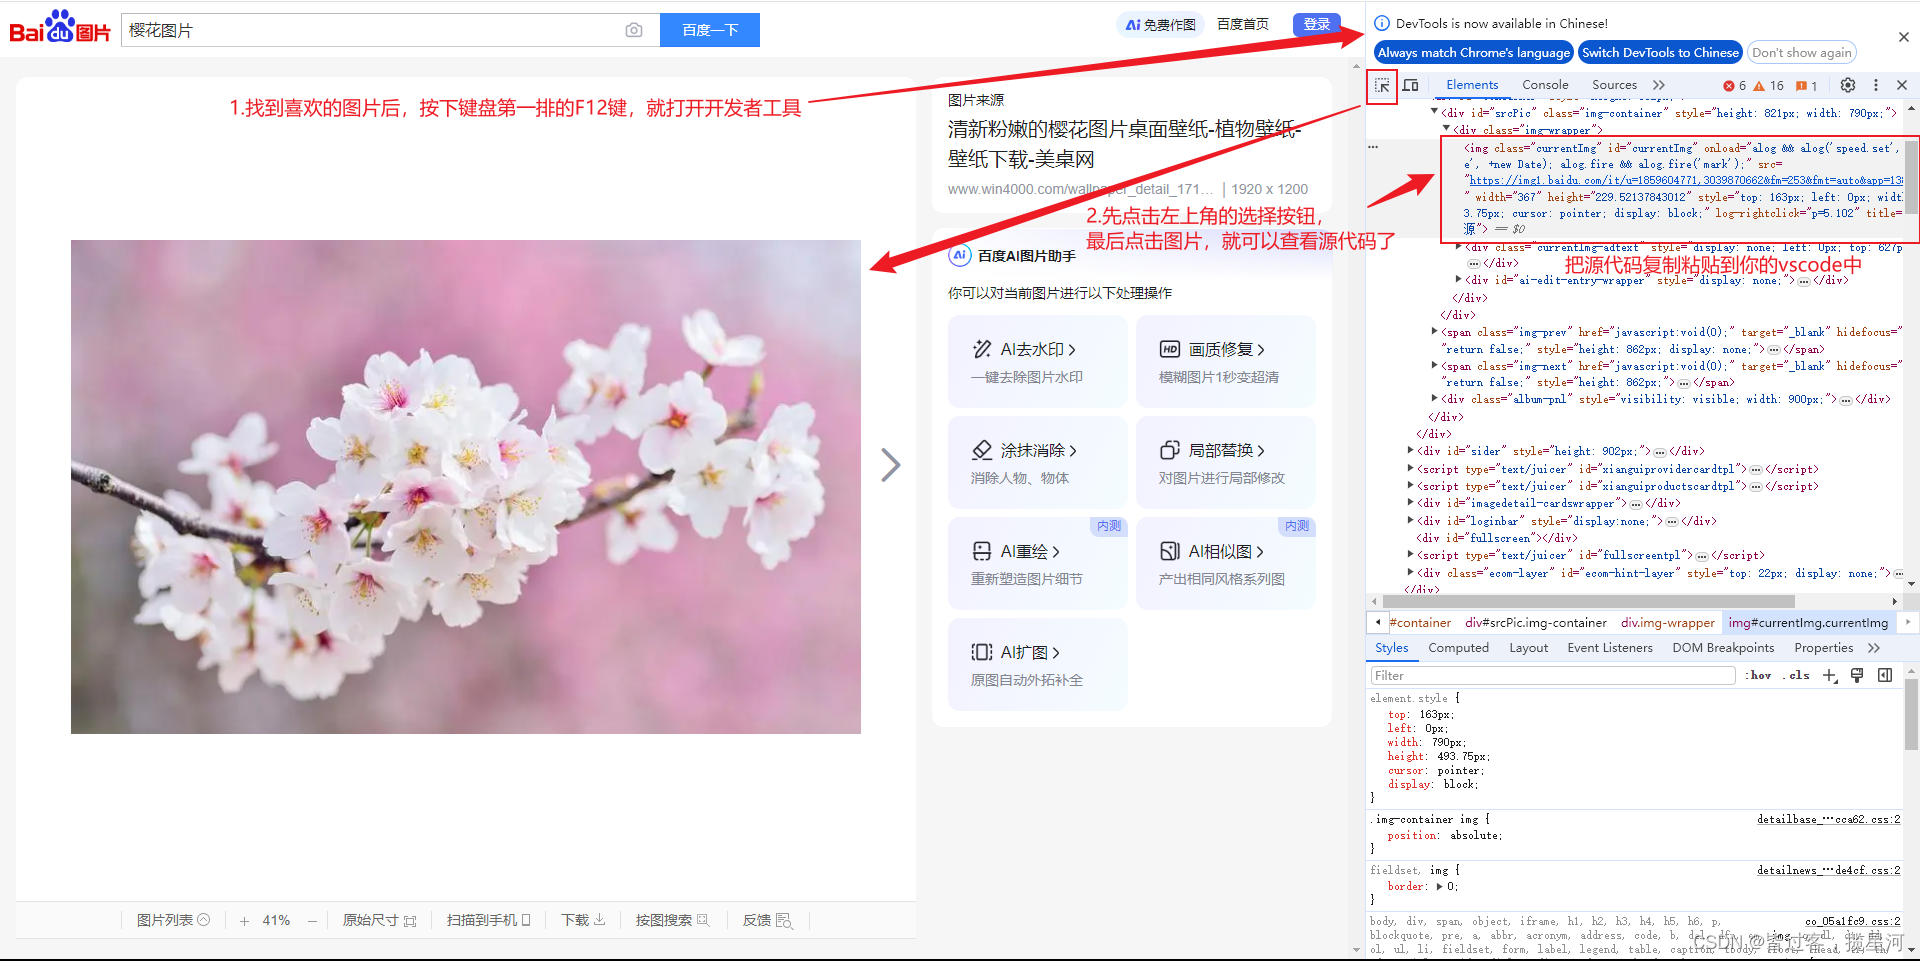Click the 百度一下 search button
The width and height of the screenshot is (1920, 961).
[x=710, y=30]
